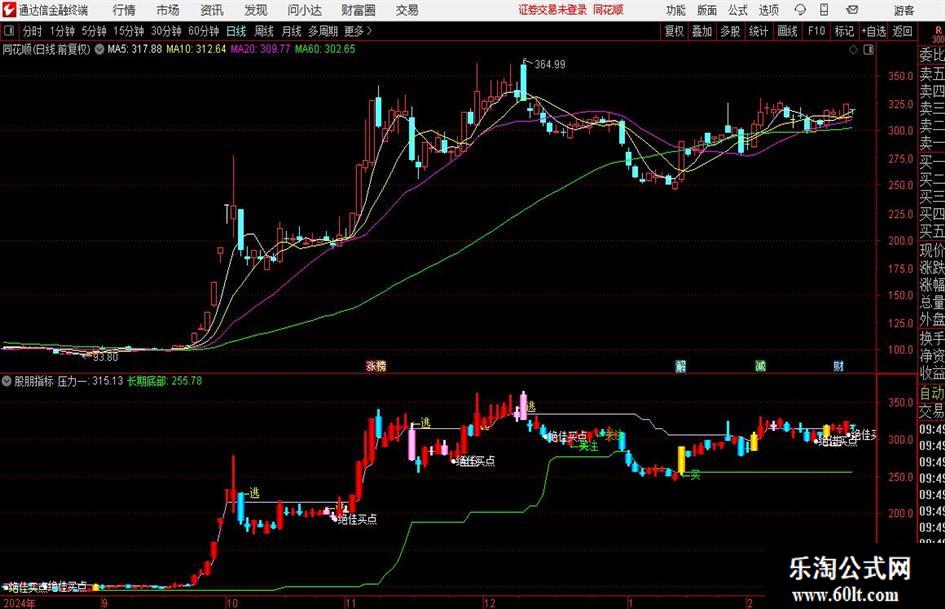Click the 标记 mark button

(x=844, y=31)
